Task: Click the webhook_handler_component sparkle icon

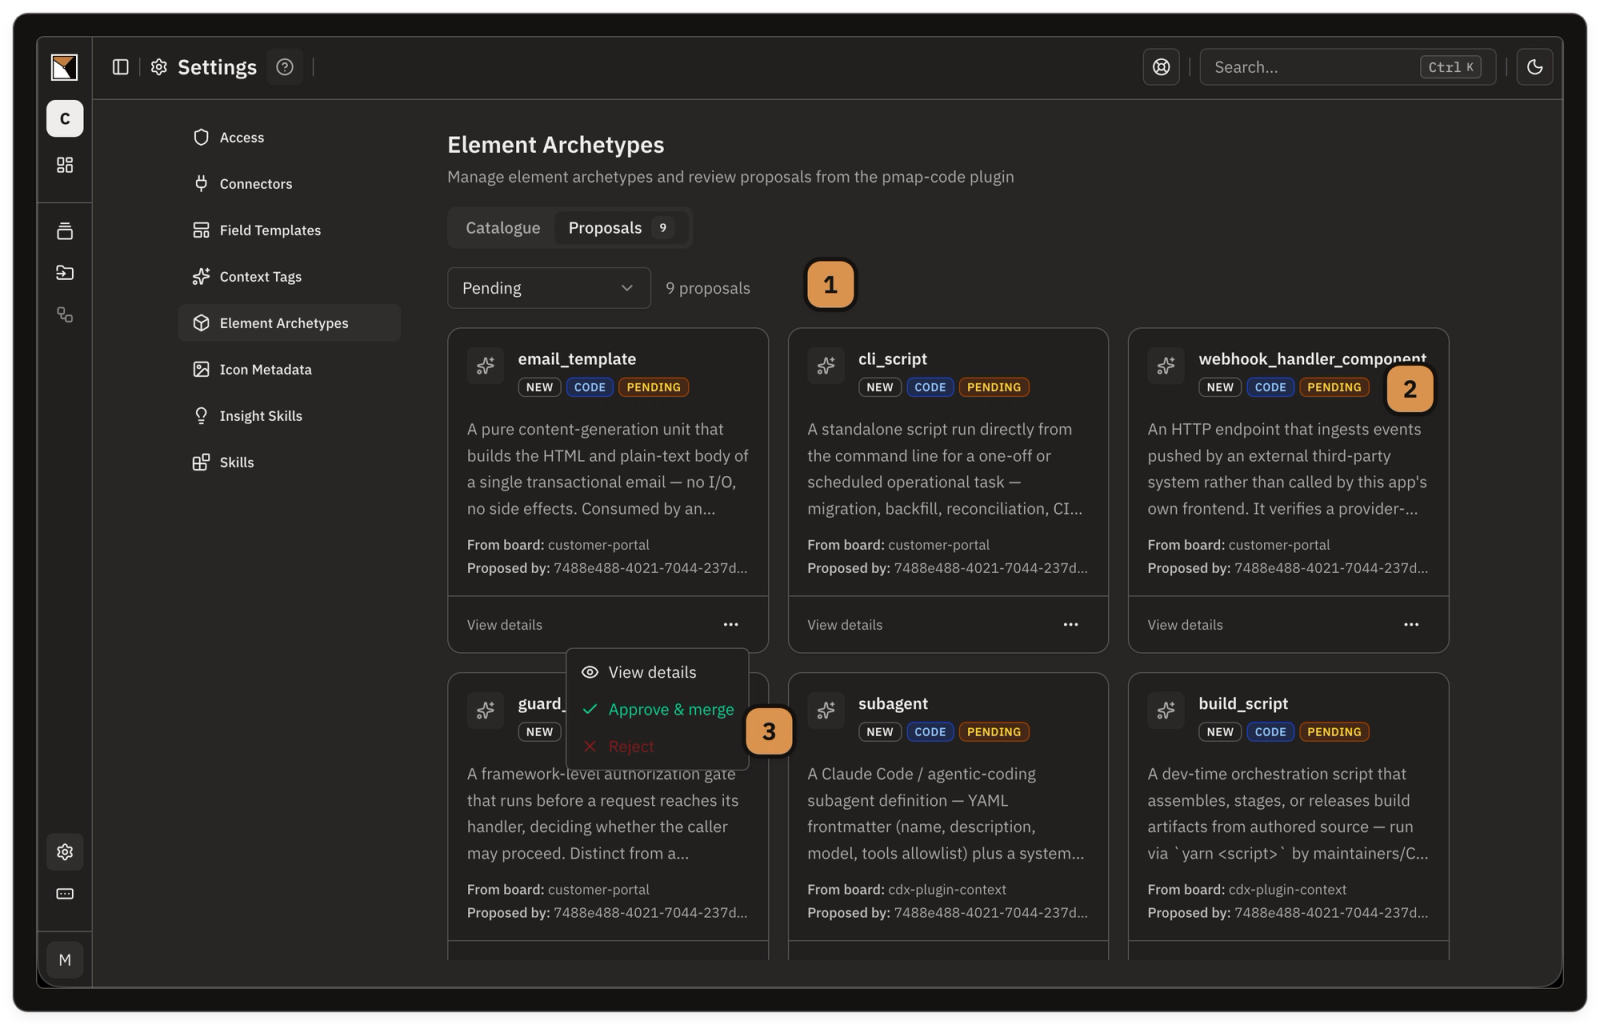Action: click(1166, 366)
